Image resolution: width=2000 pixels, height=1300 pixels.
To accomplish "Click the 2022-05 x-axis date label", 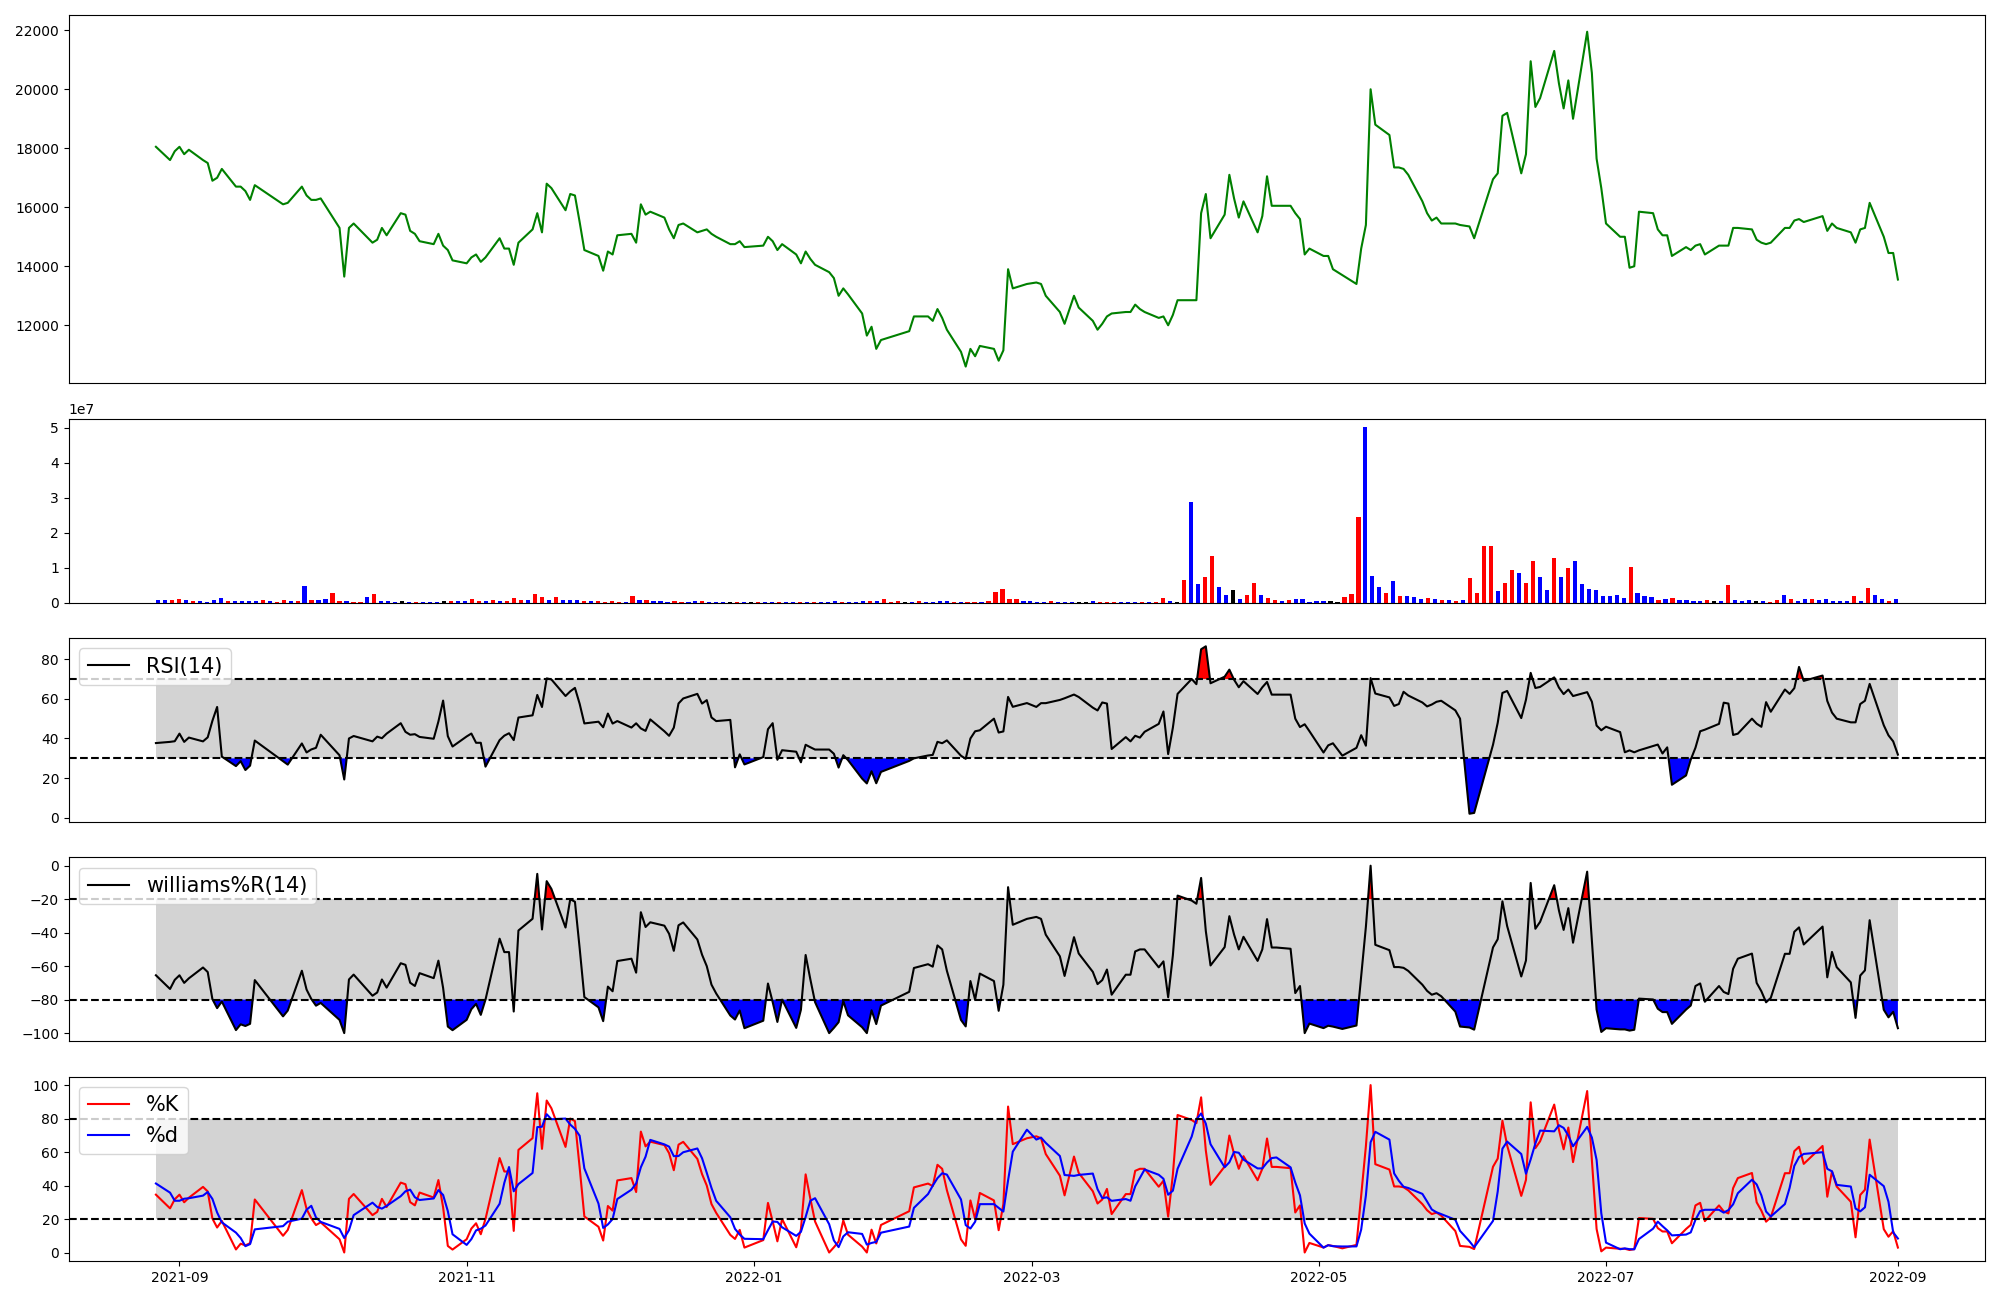I will pyautogui.click(x=1319, y=1277).
